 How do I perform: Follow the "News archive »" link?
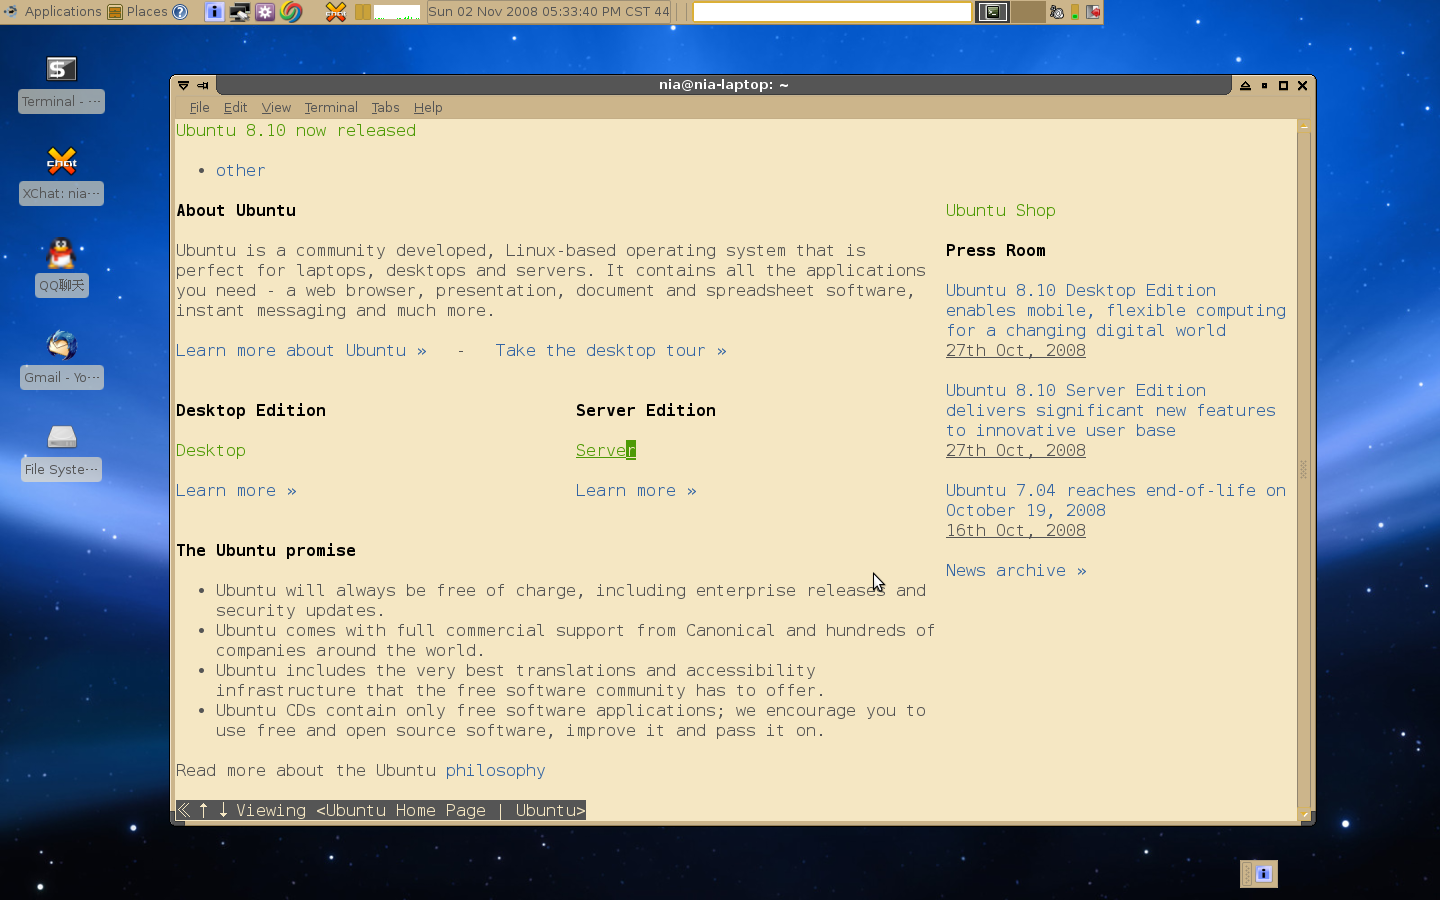[x=1016, y=570]
